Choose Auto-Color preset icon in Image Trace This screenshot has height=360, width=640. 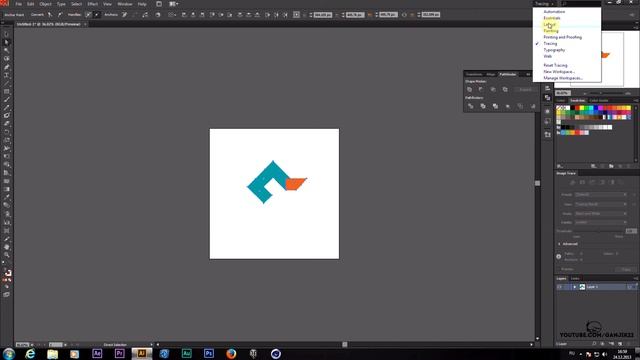(573, 182)
